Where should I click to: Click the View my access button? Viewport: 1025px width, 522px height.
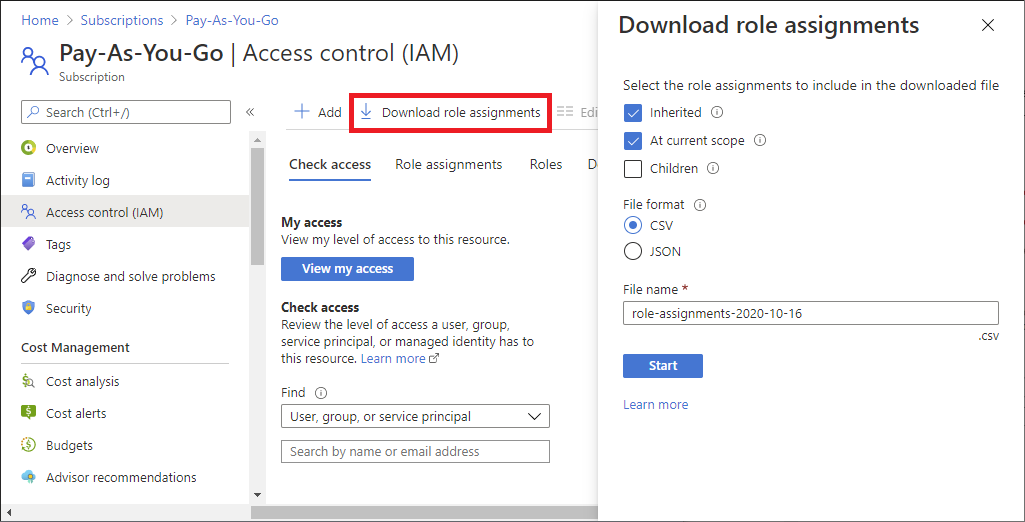tap(347, 268)
